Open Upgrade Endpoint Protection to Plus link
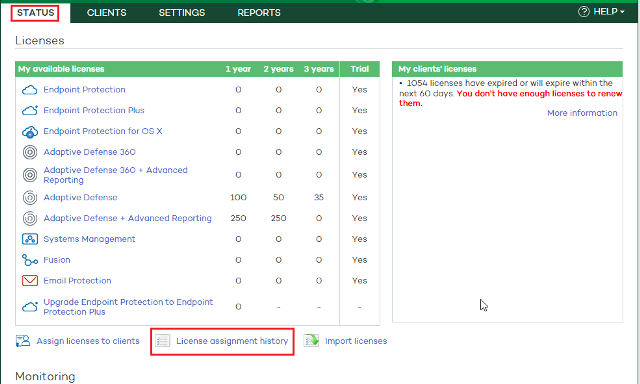Image resolution: width=640 pixels, height=384 pixels. tap(128, 307)
